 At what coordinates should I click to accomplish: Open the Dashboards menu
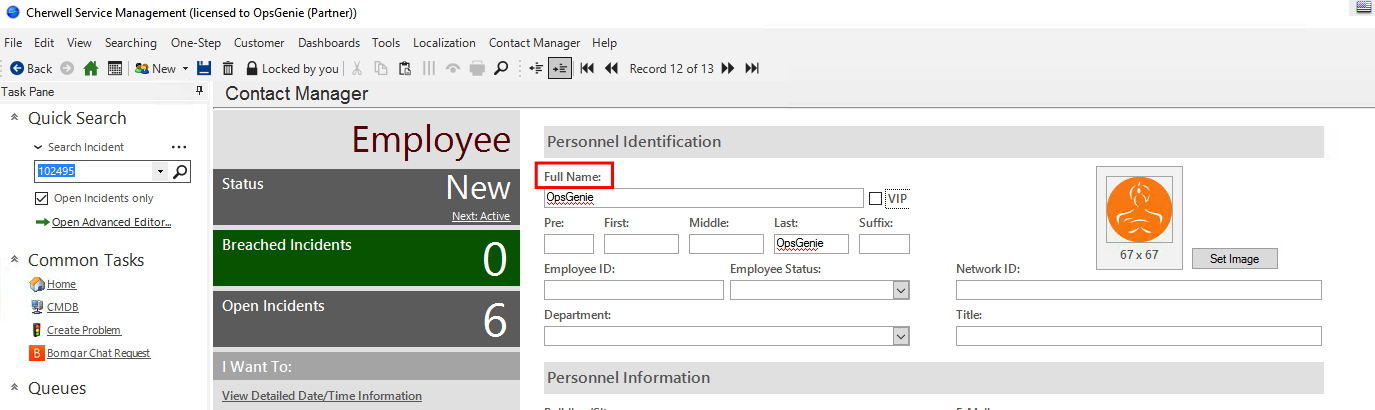pos(329,43)
